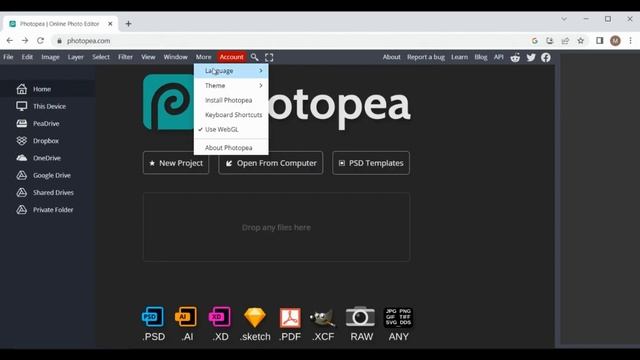Image resolution: width=640 pixels, height=360 pixels.
Task: Open the Select menu
Action: coord(101,57)
